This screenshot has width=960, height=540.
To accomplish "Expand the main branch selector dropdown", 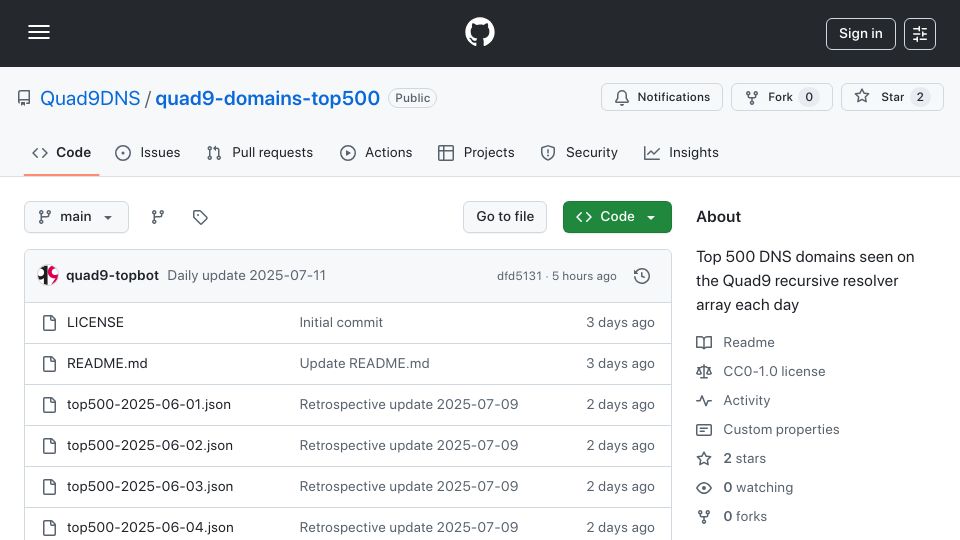I will (77, 217).
